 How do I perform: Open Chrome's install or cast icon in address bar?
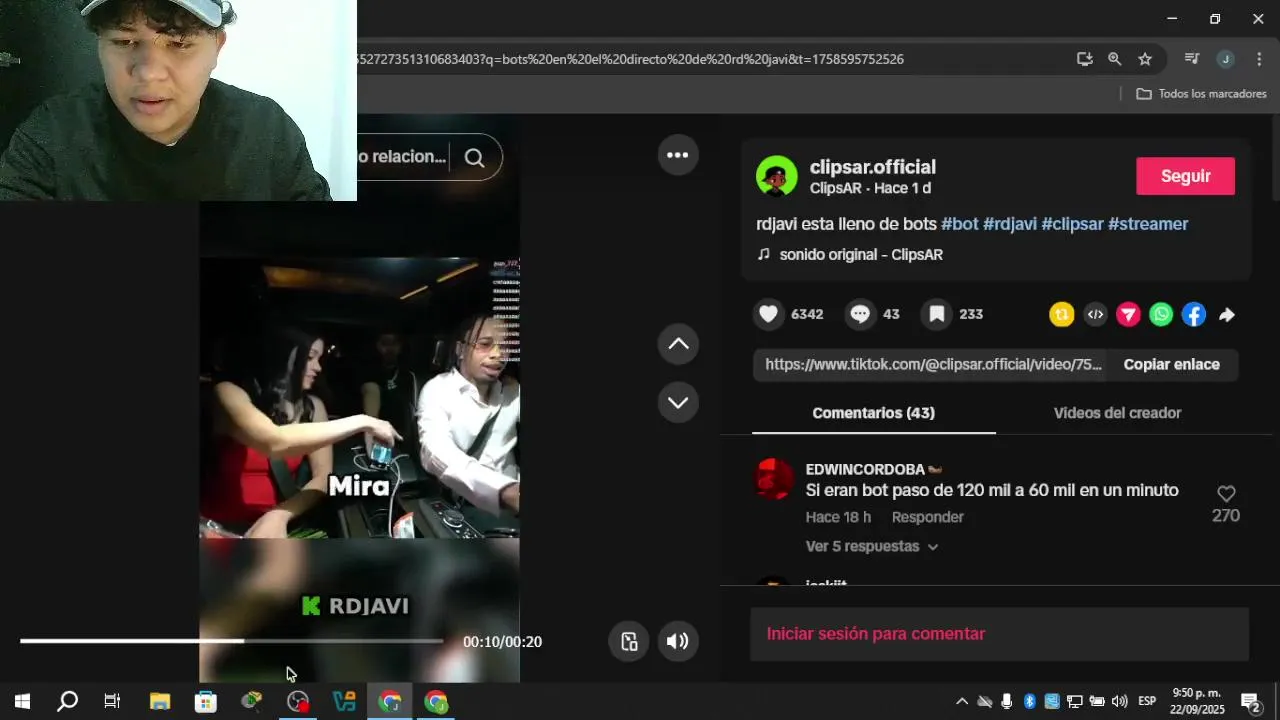pos(1084,59)
